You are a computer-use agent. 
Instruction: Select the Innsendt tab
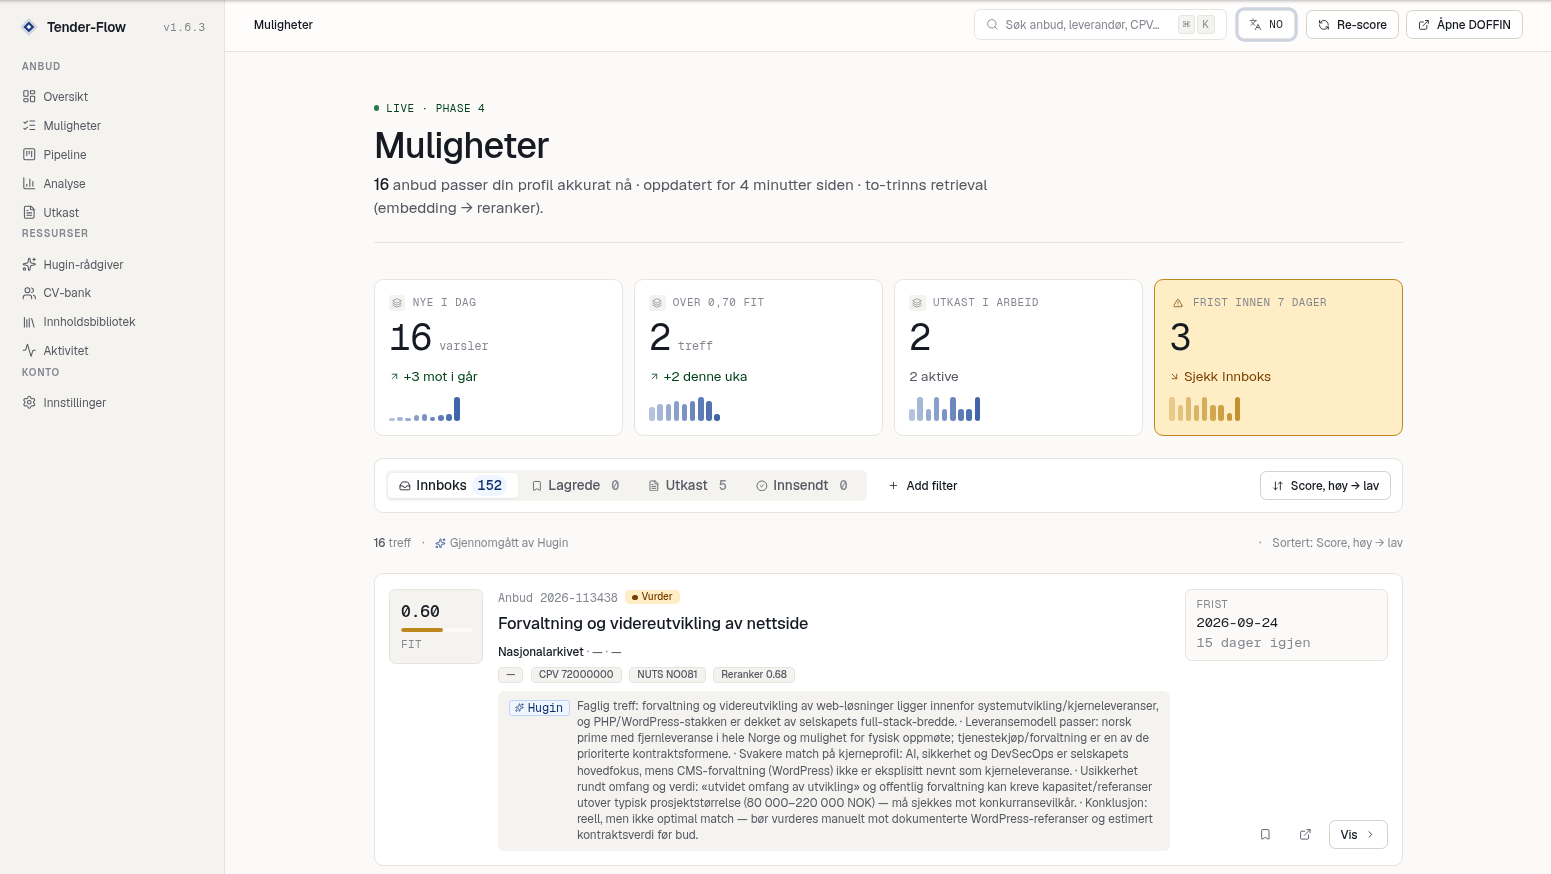[802, 486]
